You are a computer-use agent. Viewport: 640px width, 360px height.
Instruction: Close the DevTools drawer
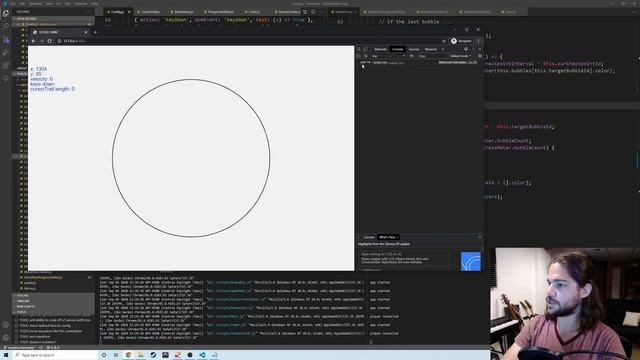(480, 237)
